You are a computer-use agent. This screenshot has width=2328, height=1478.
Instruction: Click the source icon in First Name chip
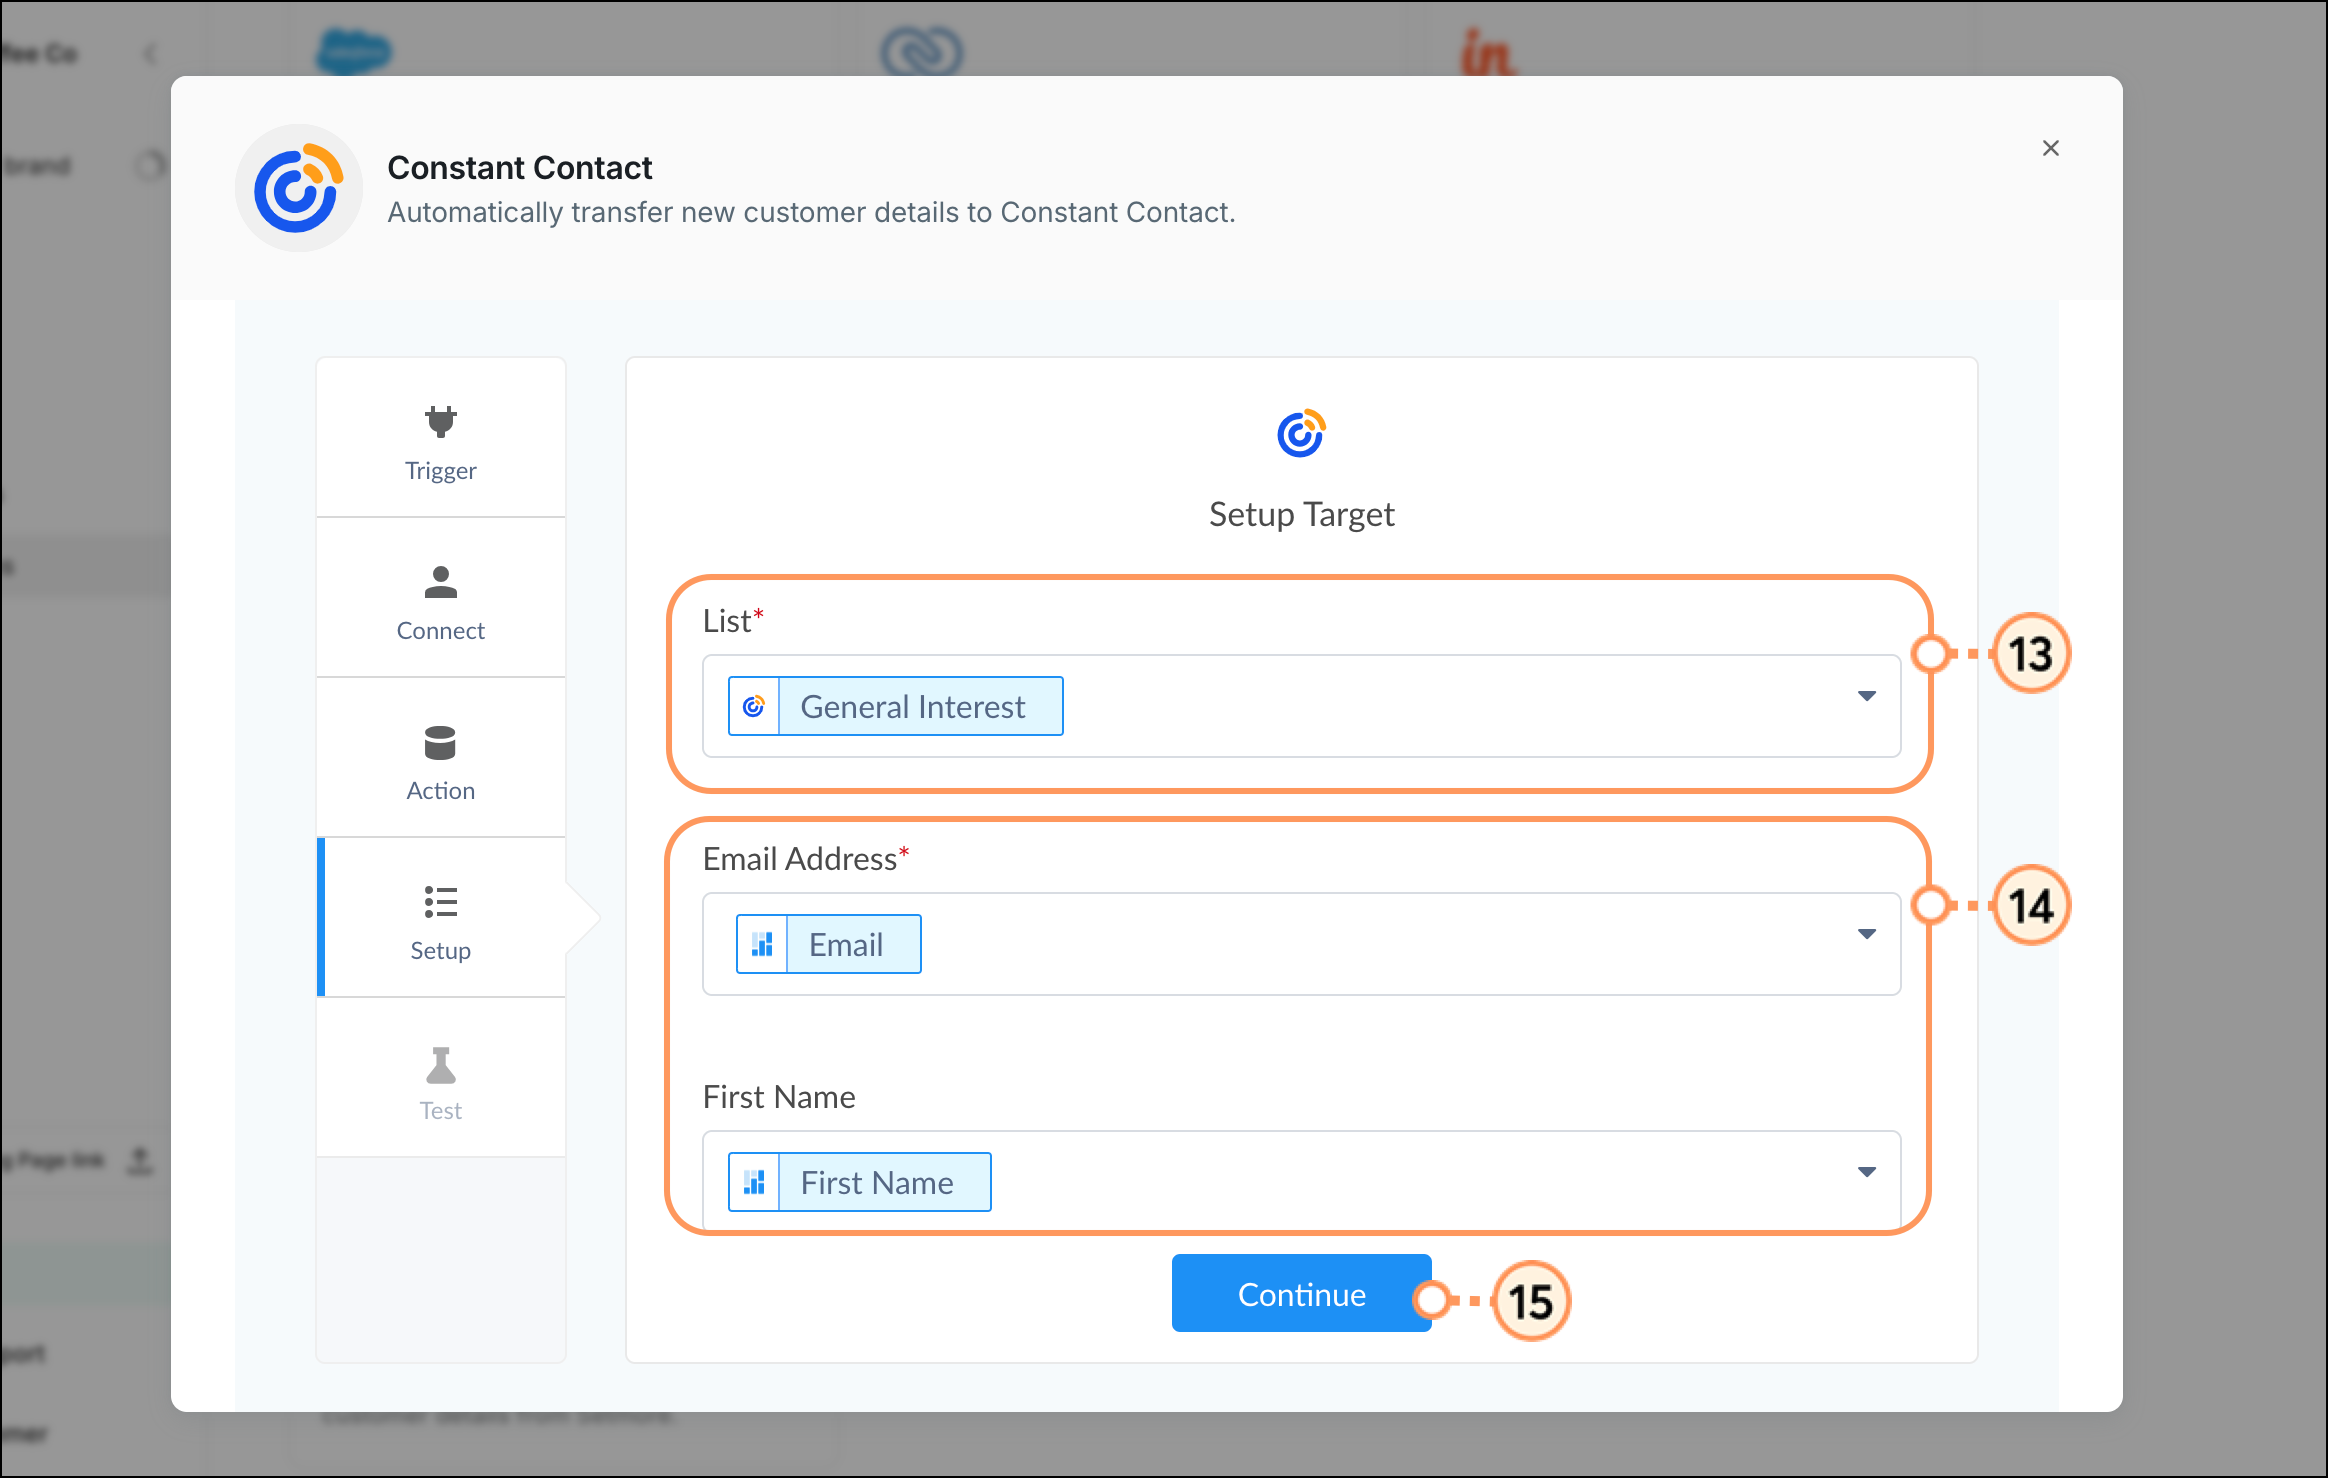point(754,1182)
